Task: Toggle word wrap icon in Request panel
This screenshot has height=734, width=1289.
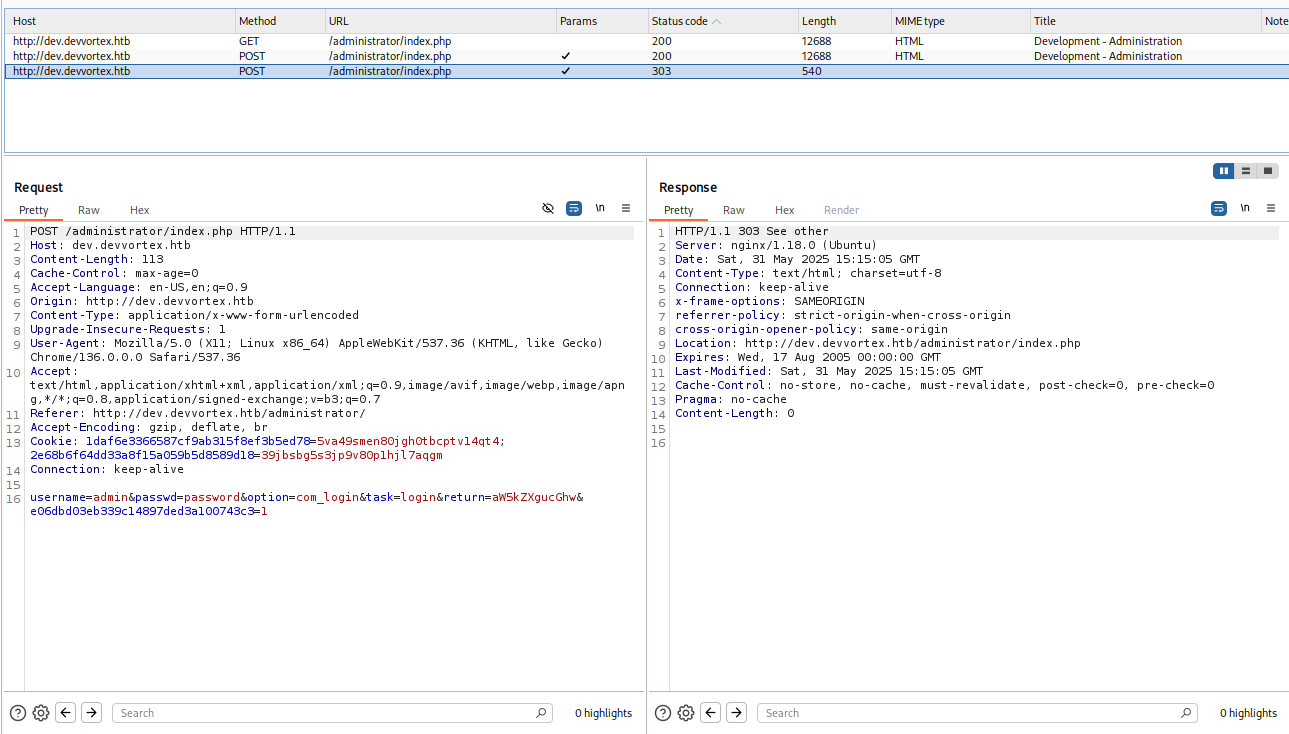Action: 574,208
